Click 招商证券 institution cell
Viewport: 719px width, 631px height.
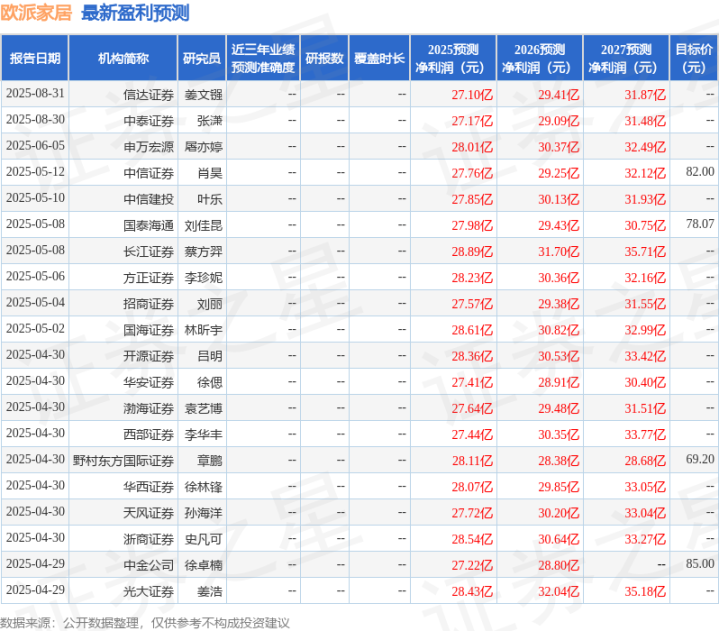point(148,304)
